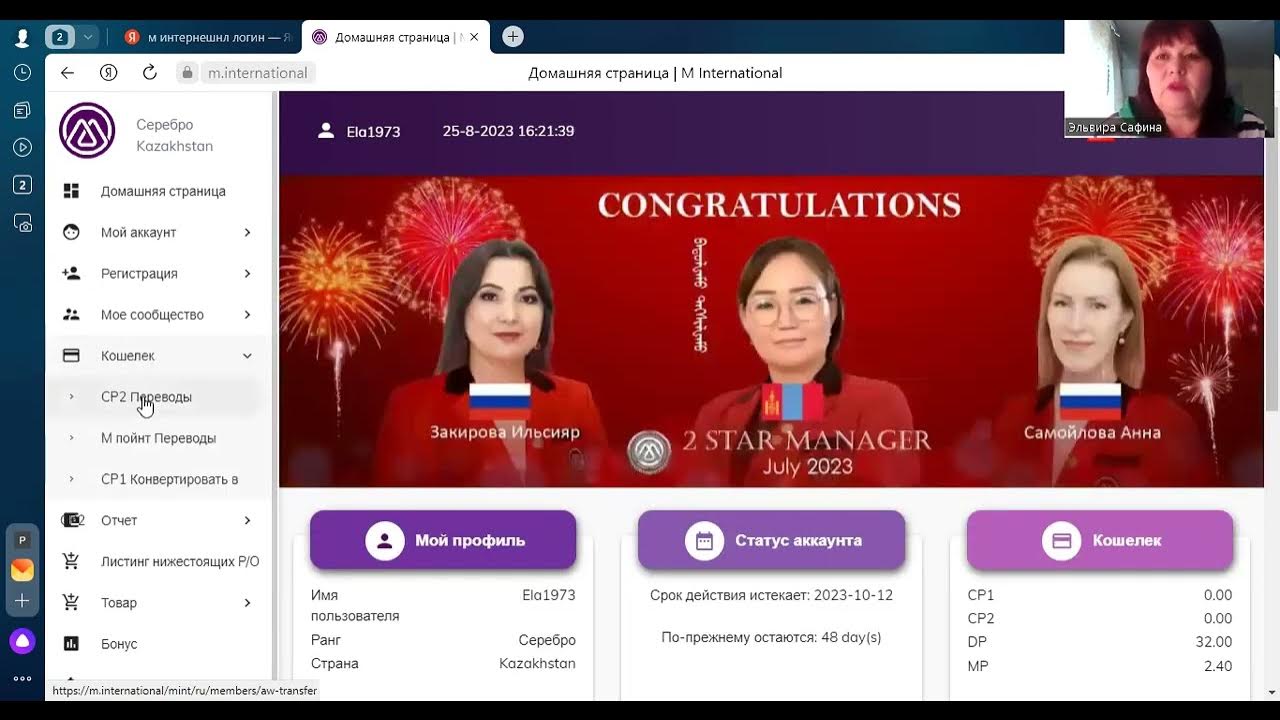Open a new browser tab
Image resolution: width=1280 pixels, height=720 pixels.
click(x=512, y=37)
